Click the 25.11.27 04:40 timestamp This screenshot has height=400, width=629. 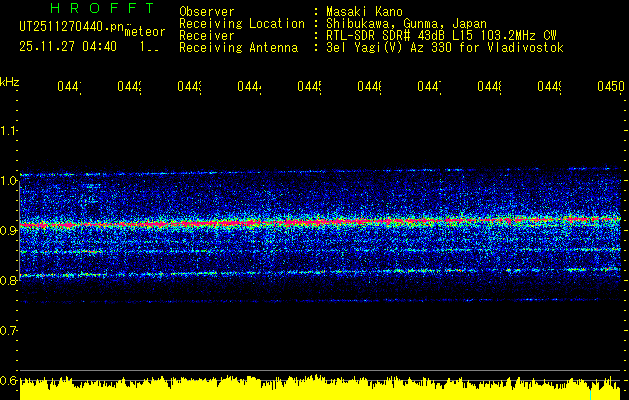(x=67, y=46)
